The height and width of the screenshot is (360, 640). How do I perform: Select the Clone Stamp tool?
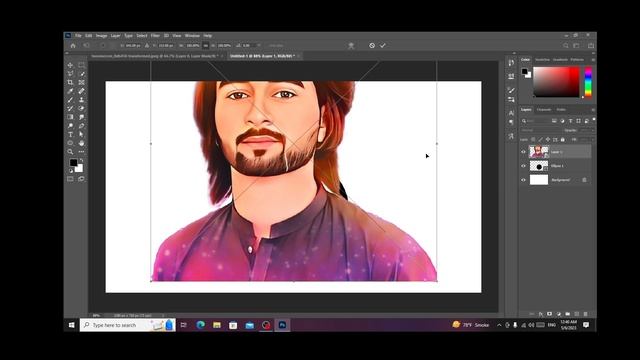pyautogui.click(x=82, y=100)
